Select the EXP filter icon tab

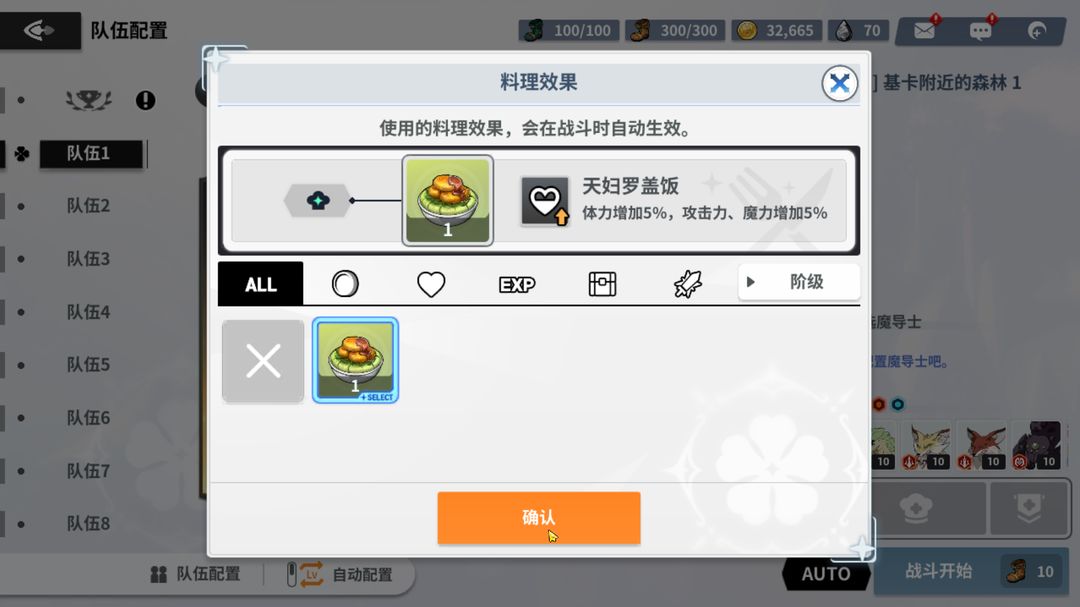[x=517, y=284]
